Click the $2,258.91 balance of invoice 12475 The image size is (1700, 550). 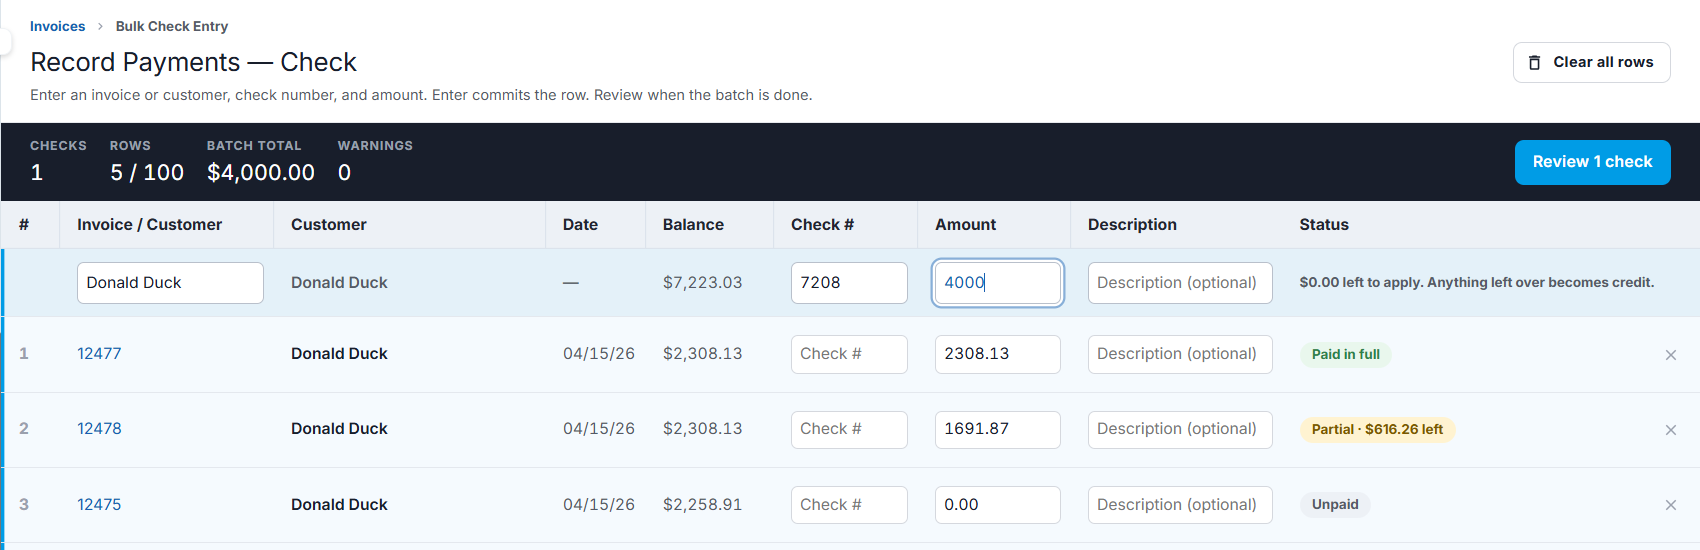tap(702, 504)
